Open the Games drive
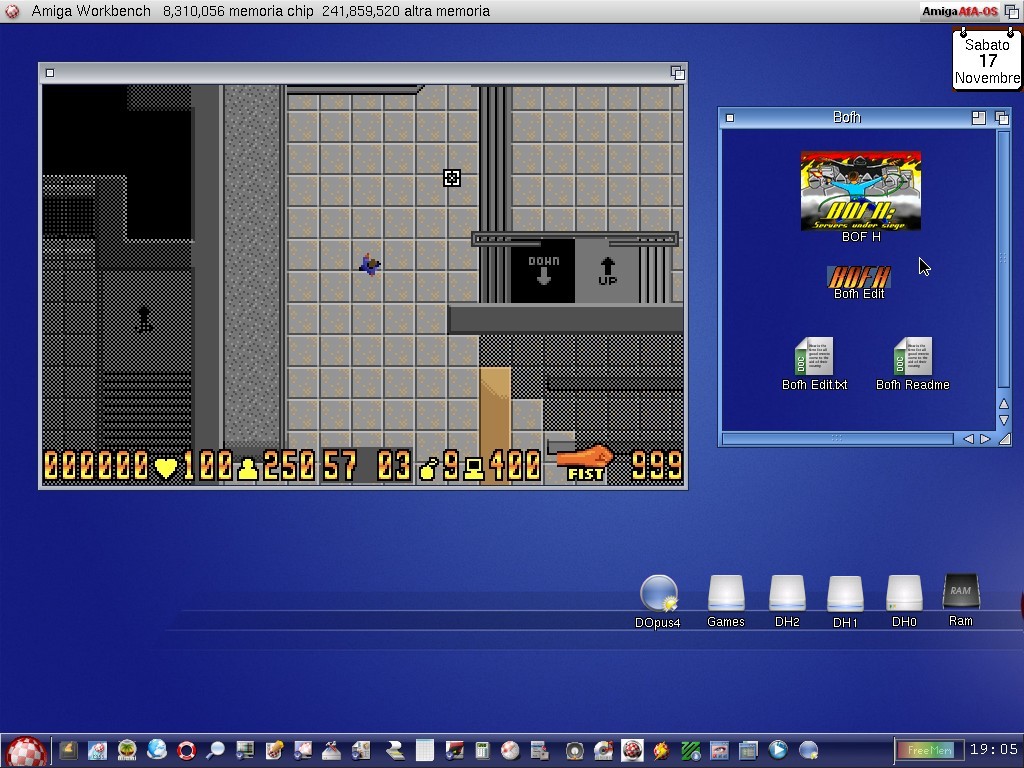The image size is (1024, 768). (726, 594)
